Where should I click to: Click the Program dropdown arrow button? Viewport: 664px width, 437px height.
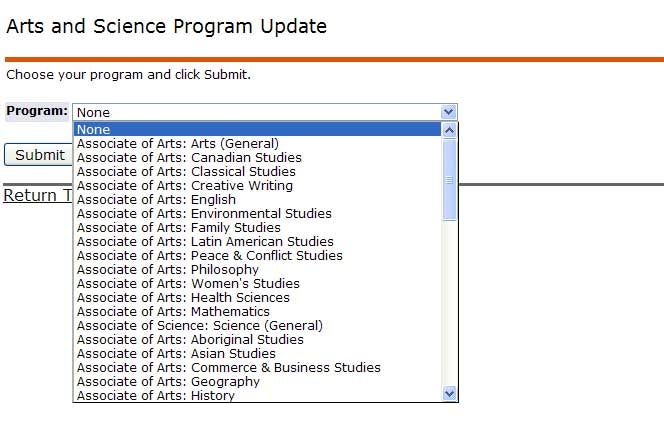coord(449,112)
